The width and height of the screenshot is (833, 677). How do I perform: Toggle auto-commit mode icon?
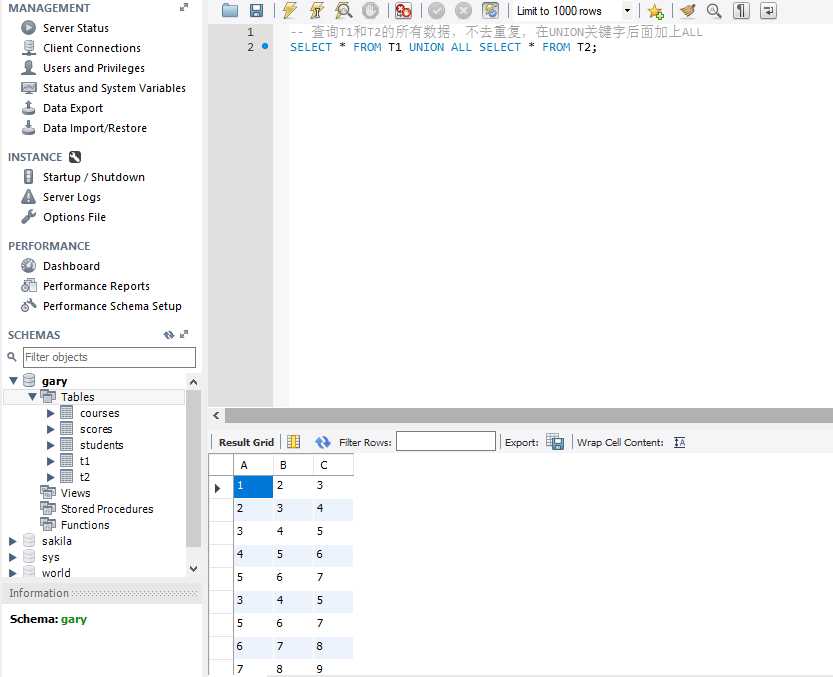coord(490,11)
